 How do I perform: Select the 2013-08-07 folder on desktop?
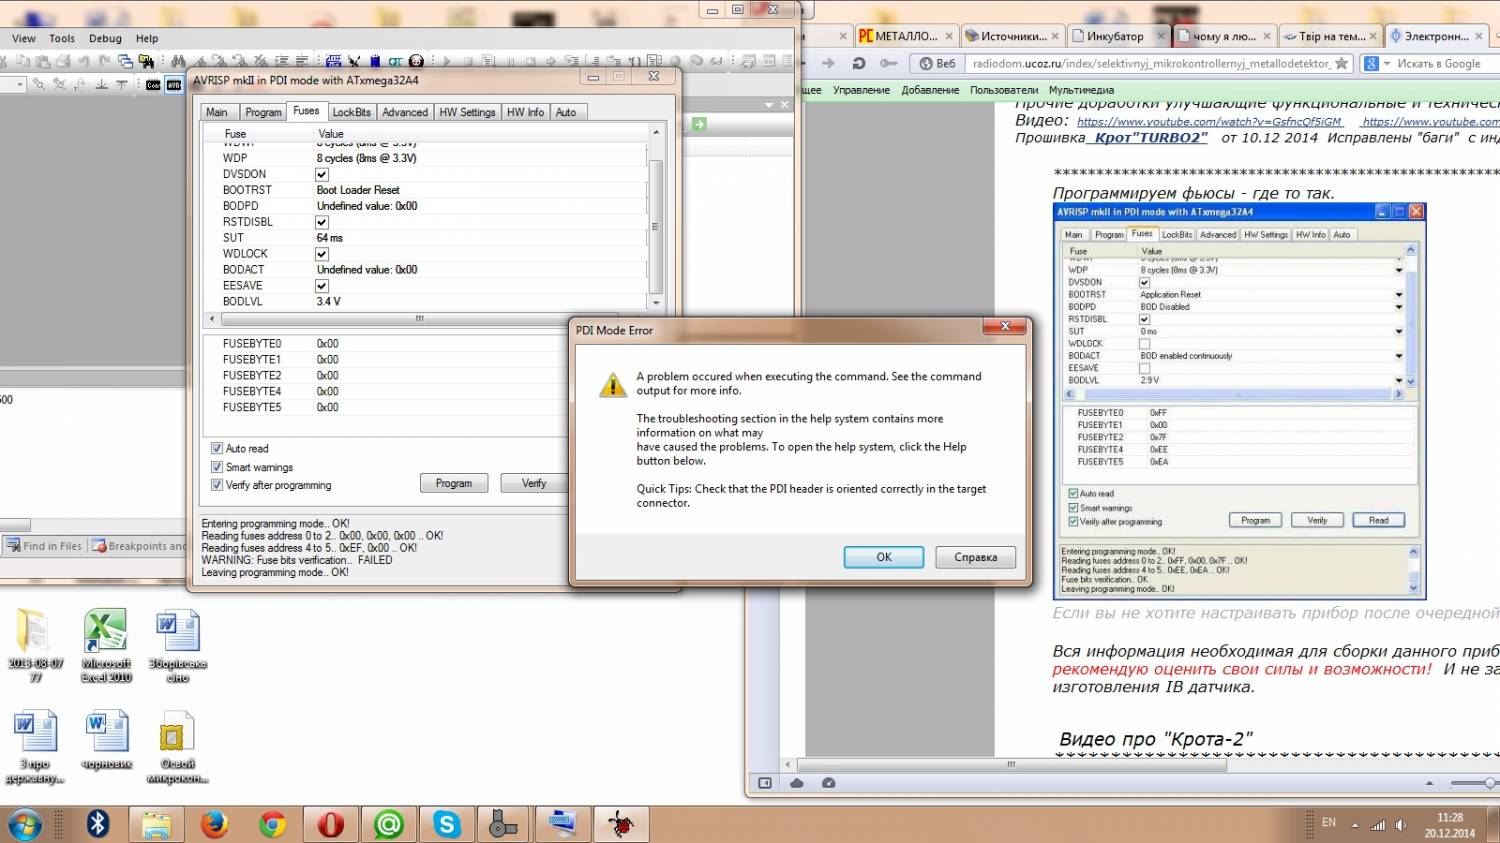pyautogui.click(x=35, y=646)
